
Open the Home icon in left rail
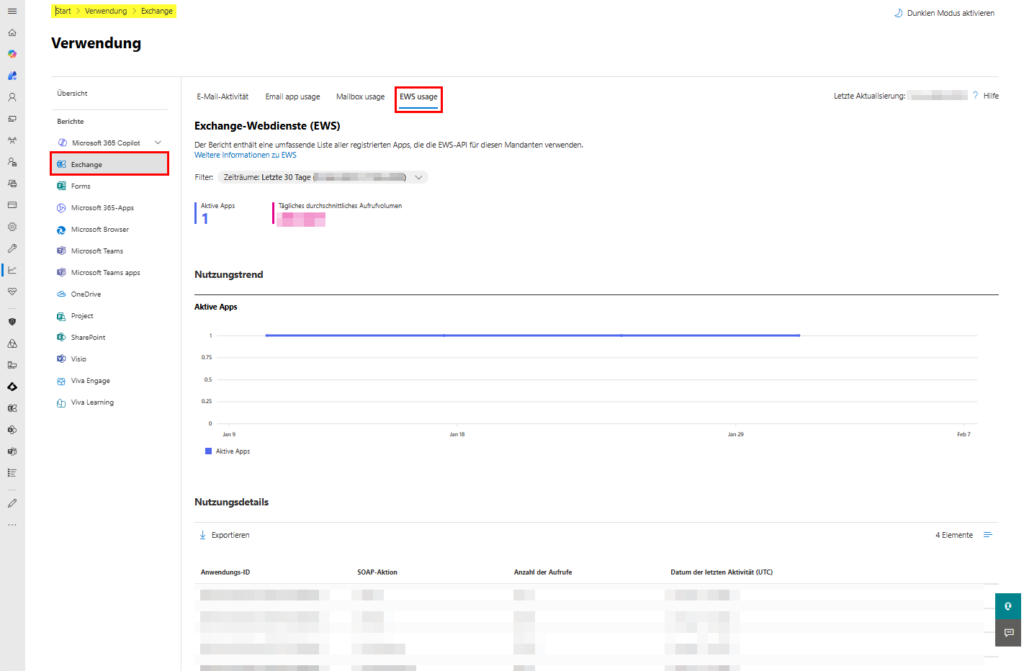[12, 32]
